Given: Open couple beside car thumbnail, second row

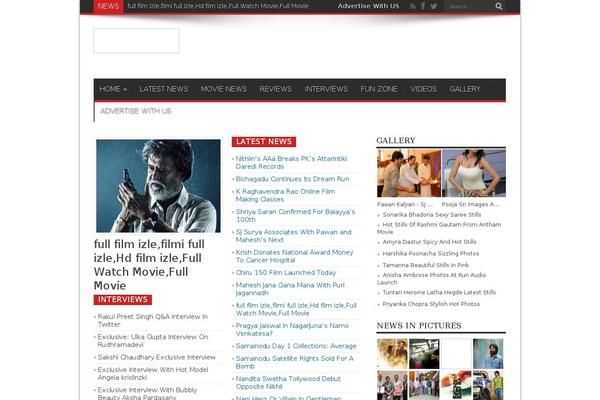Looking at the screenshot, I should (x=488, y=385).
